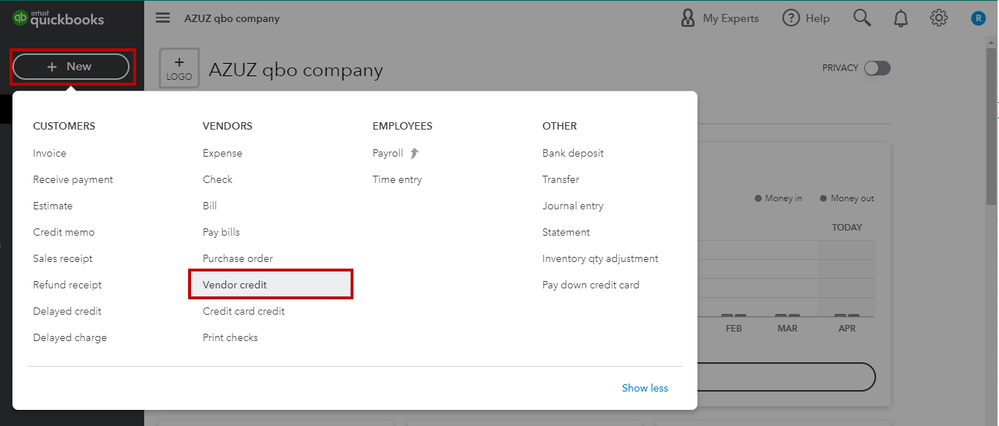
Task: Choose Delayed charge
Action: coord(70,337)
